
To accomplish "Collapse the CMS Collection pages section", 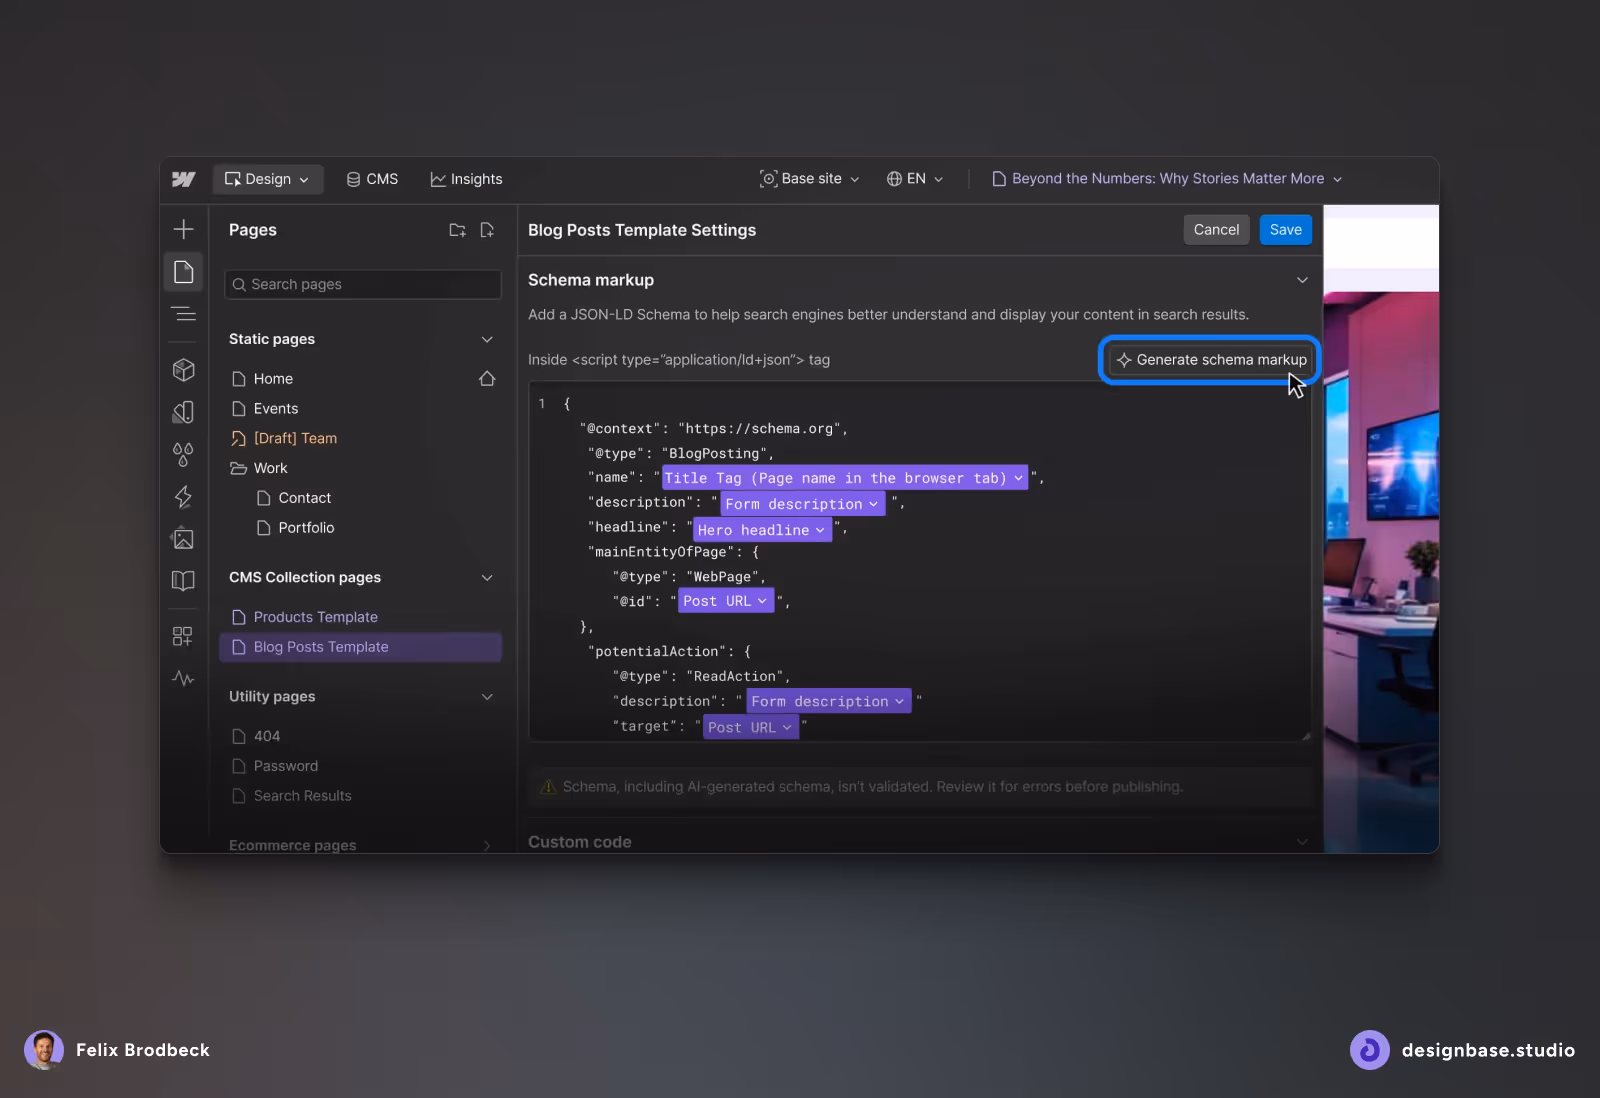I will 487,577.
